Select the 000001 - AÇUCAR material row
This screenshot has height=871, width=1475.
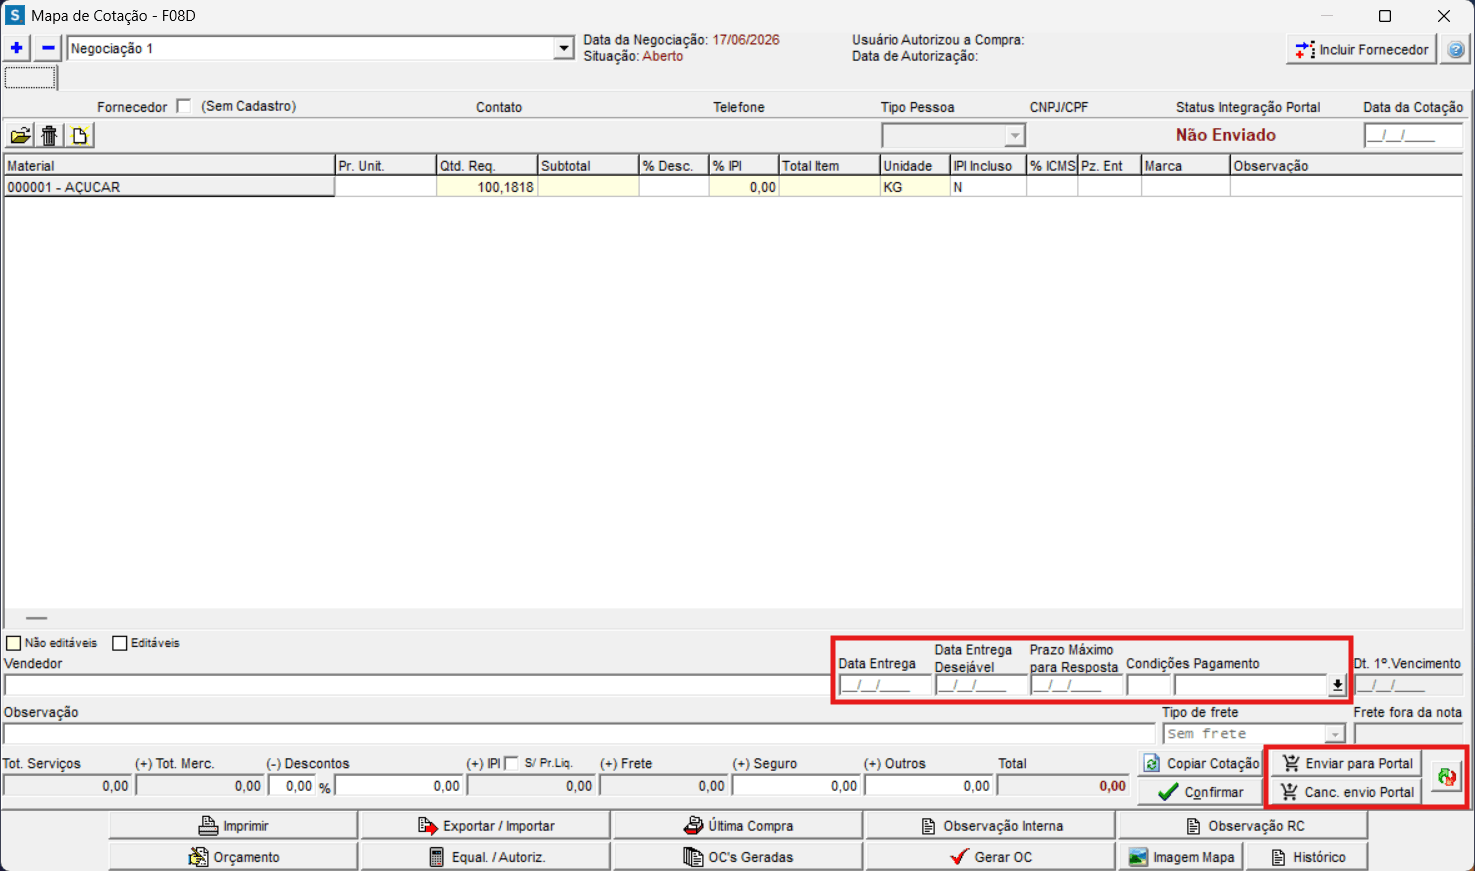pos(169,187)
